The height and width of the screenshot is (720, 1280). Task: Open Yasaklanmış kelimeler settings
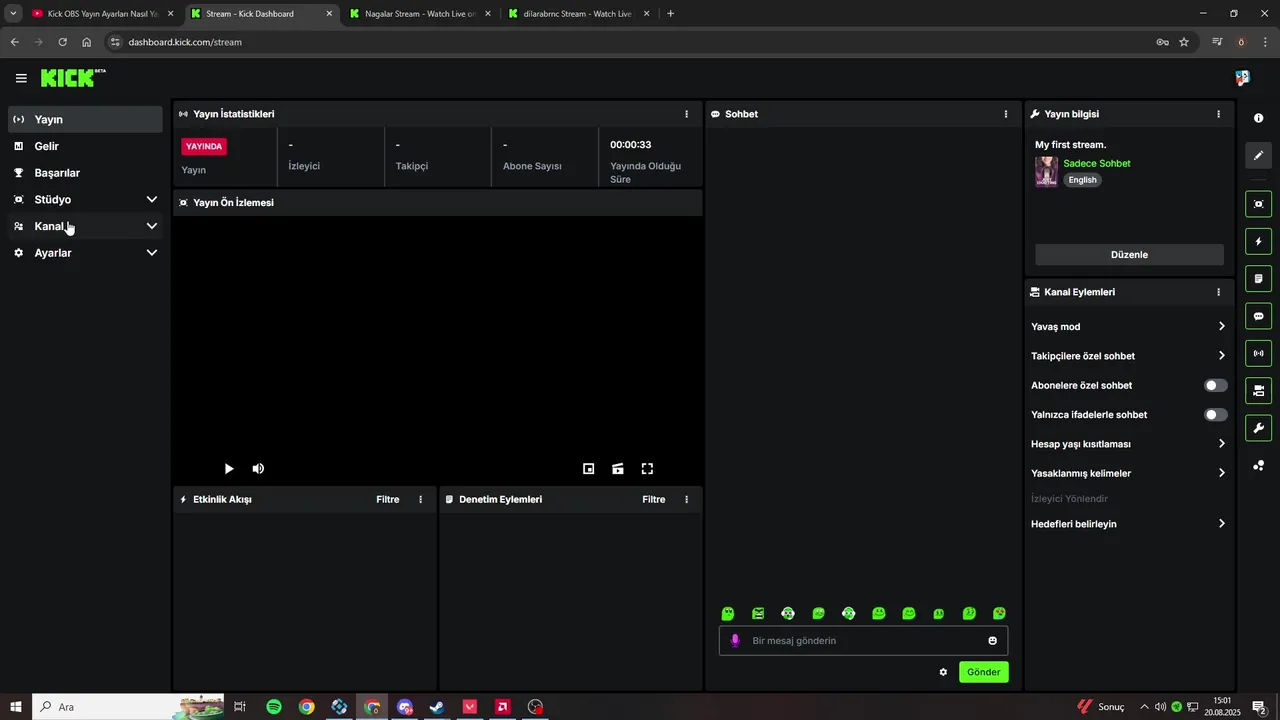coord(1128,473)
